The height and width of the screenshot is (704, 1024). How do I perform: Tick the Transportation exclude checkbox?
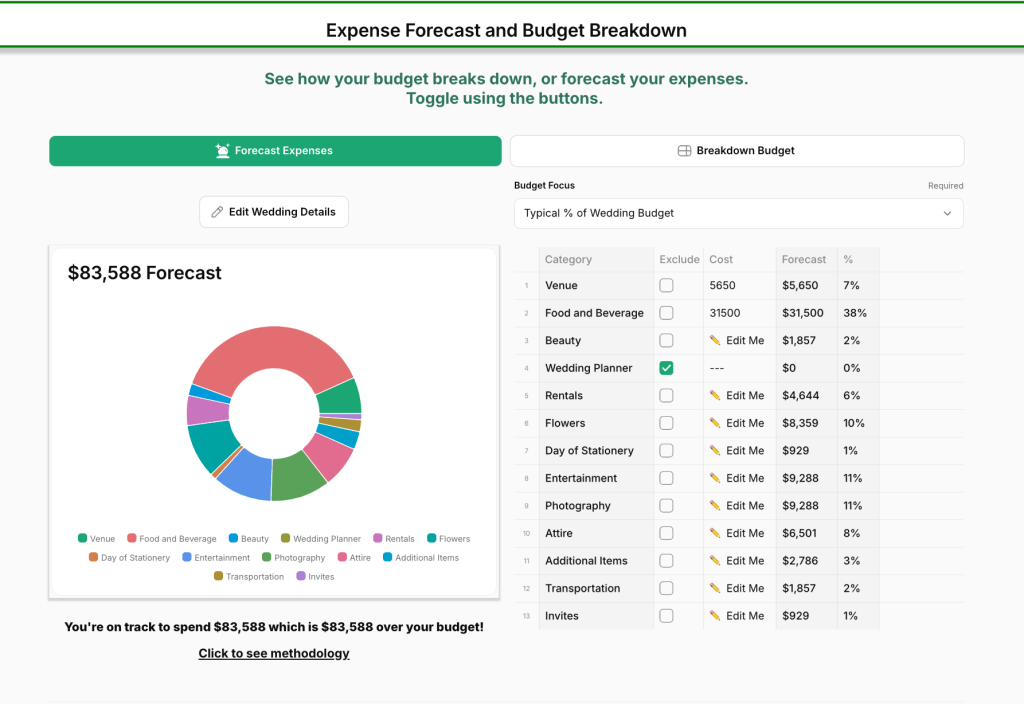tap(667, 588)
